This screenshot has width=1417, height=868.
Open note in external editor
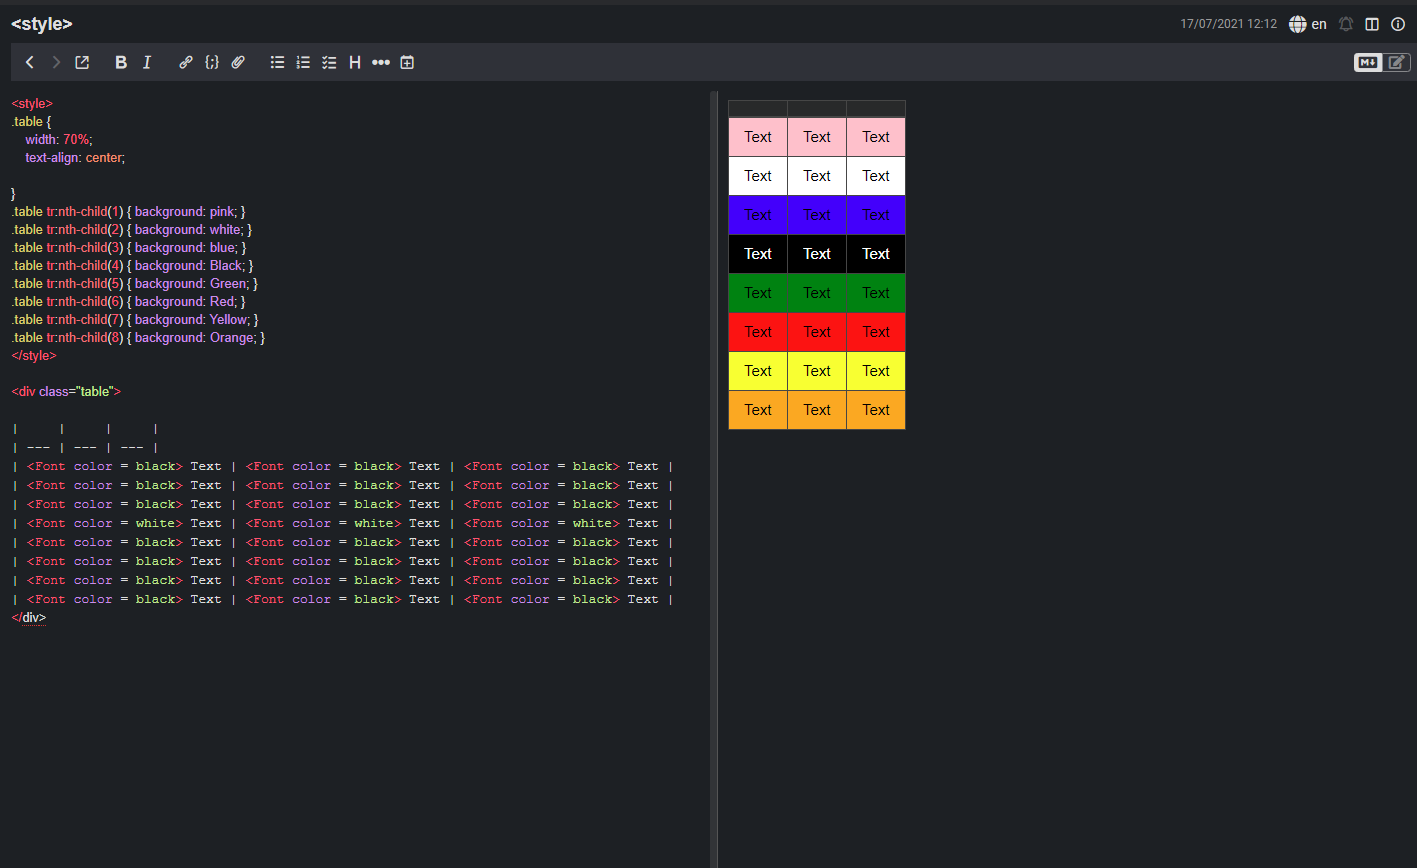(82, 62)
